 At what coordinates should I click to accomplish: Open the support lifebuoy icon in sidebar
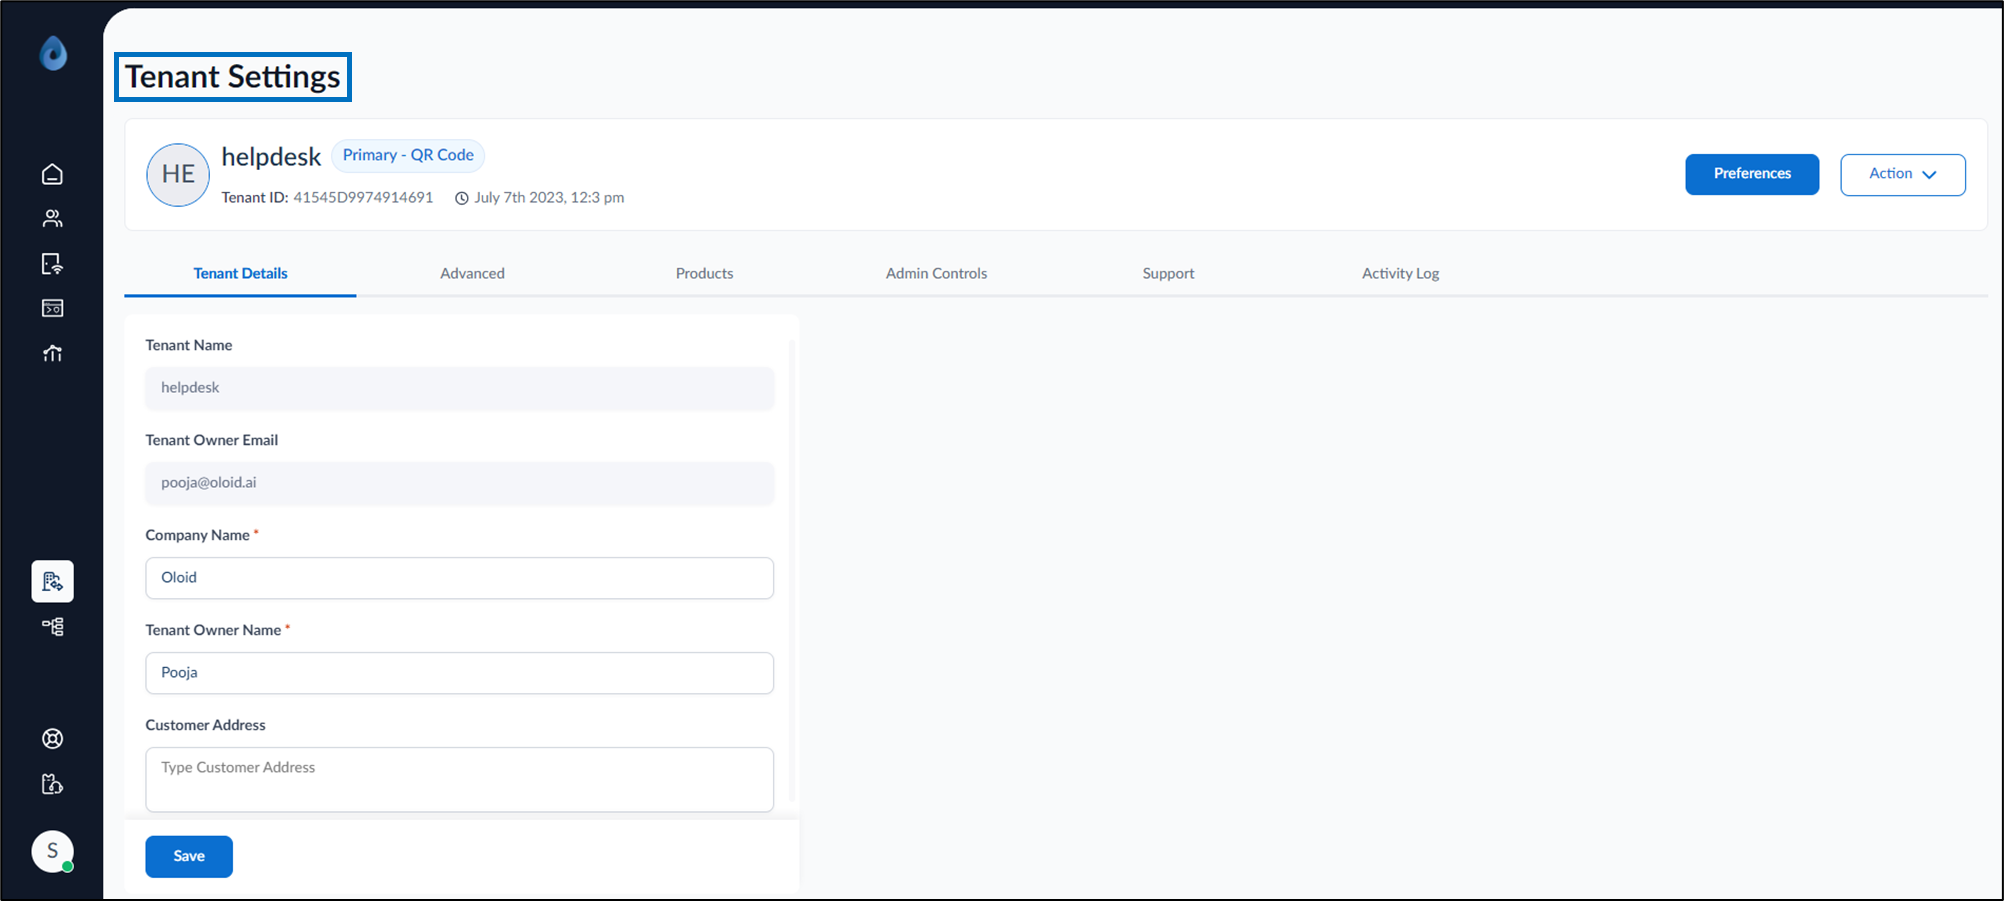click(x=52, y=739)
